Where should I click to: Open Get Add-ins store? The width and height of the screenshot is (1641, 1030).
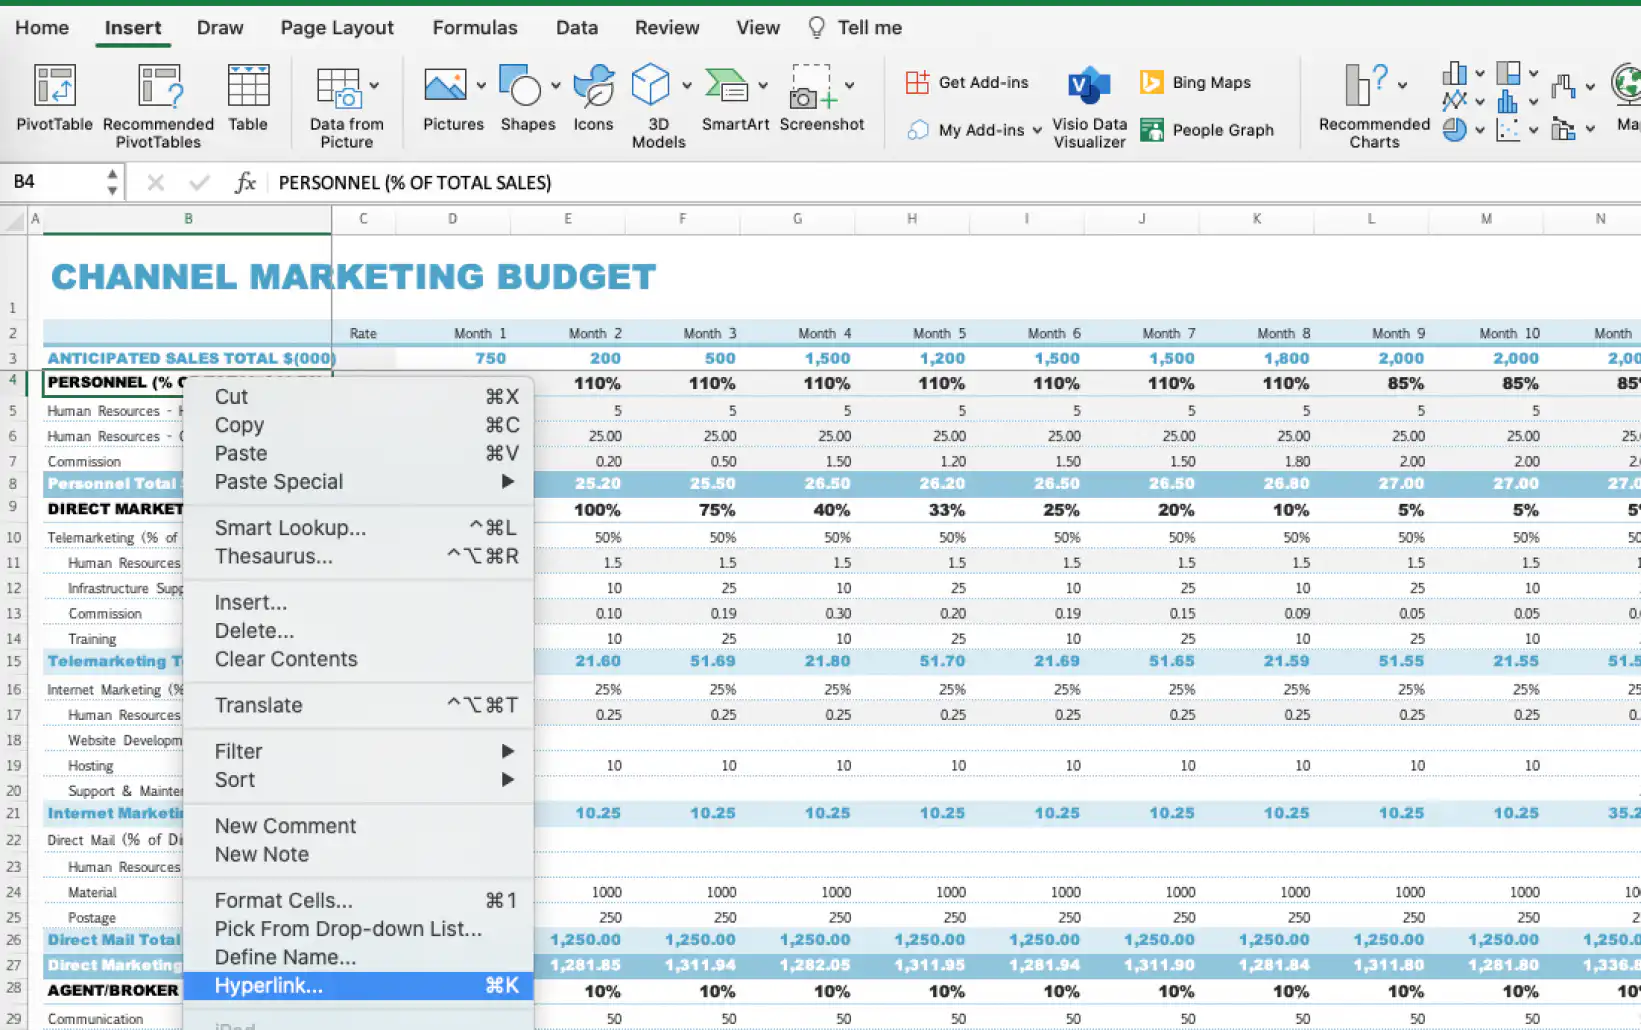point(966,82)
